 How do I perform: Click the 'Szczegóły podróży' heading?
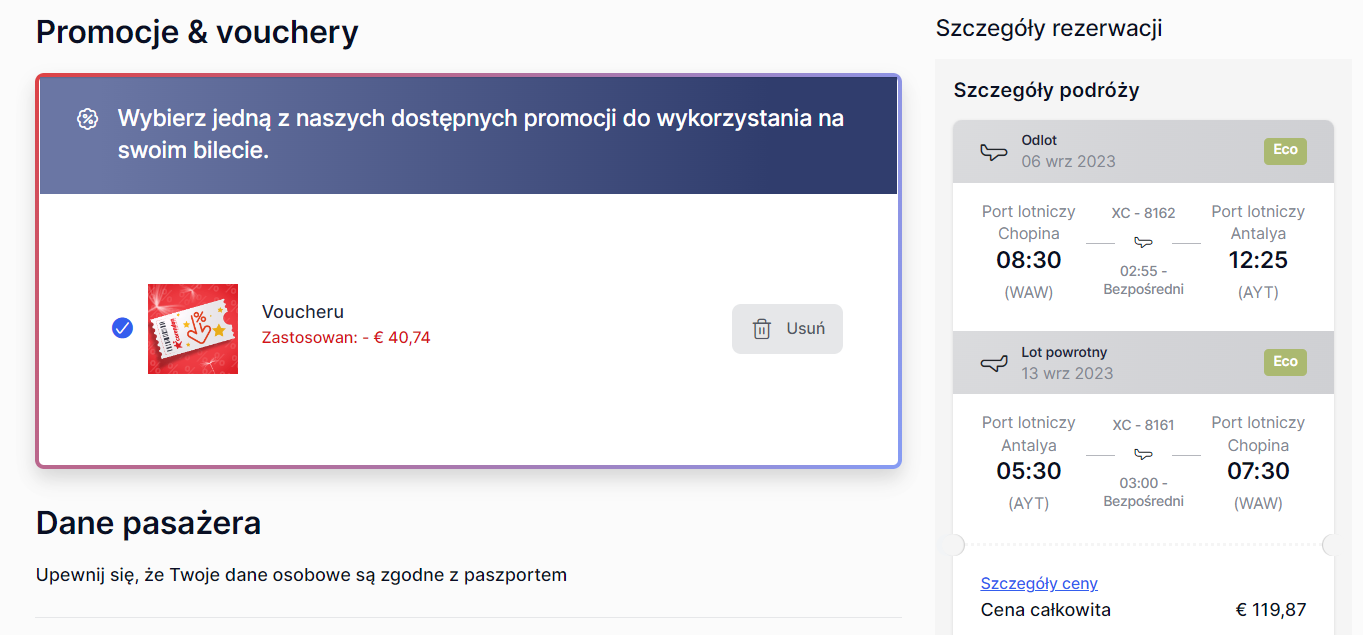1047,90
